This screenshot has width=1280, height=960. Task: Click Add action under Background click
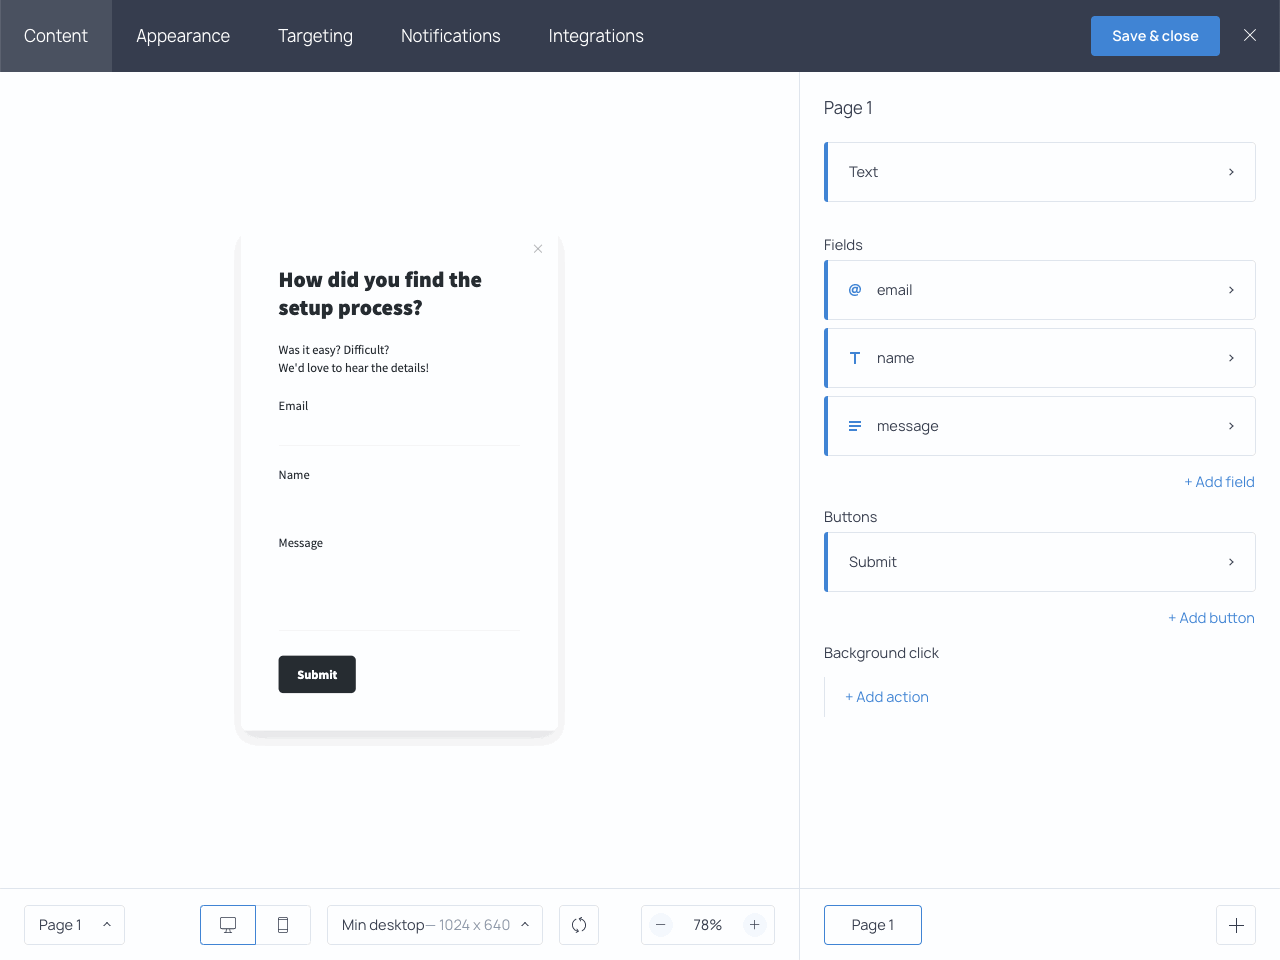pos(886,696)
